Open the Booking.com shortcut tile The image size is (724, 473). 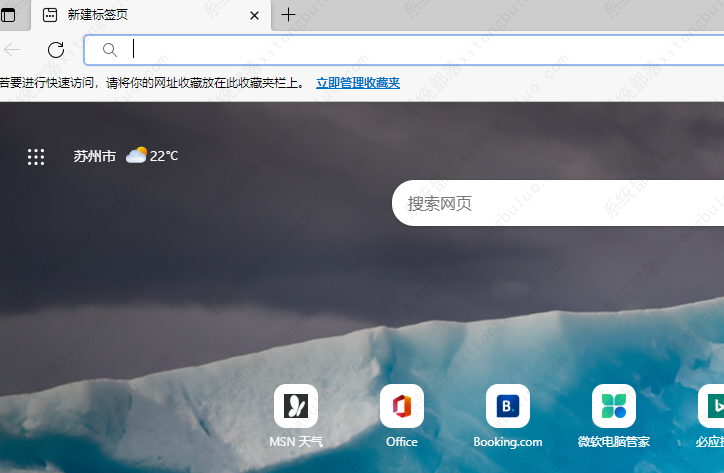(507, 406)
